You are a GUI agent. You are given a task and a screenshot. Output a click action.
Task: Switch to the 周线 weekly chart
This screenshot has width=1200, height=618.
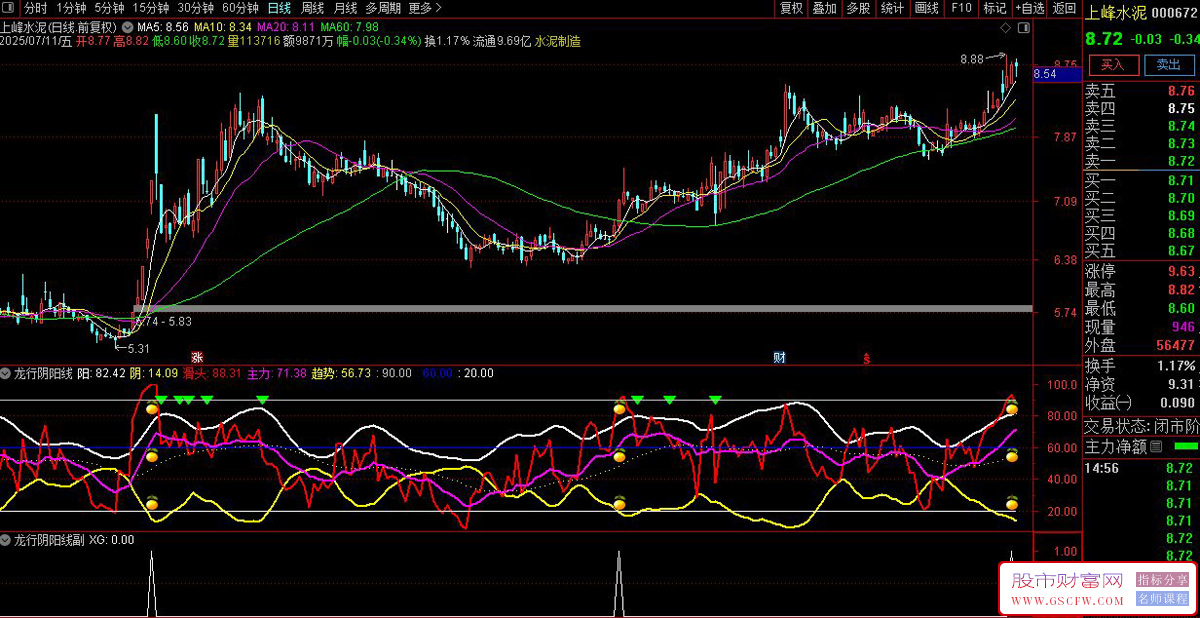(x=313, y=8)
